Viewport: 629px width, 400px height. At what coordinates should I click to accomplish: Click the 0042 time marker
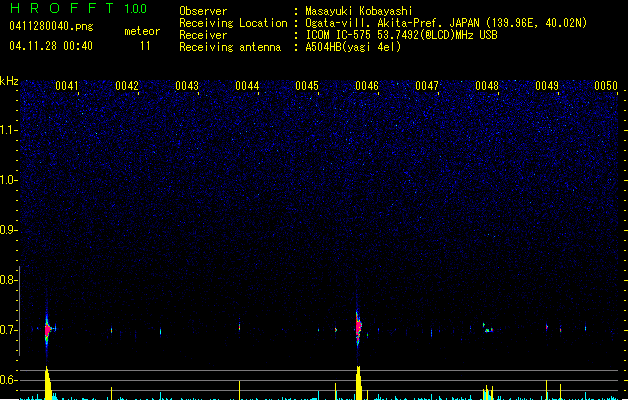coord(127,86)
